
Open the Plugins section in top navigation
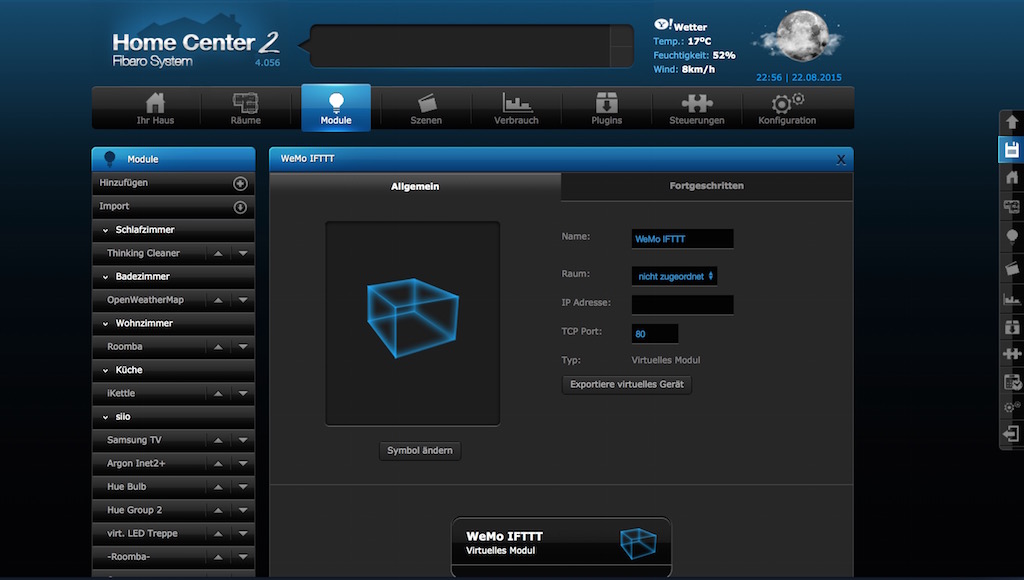606,108
